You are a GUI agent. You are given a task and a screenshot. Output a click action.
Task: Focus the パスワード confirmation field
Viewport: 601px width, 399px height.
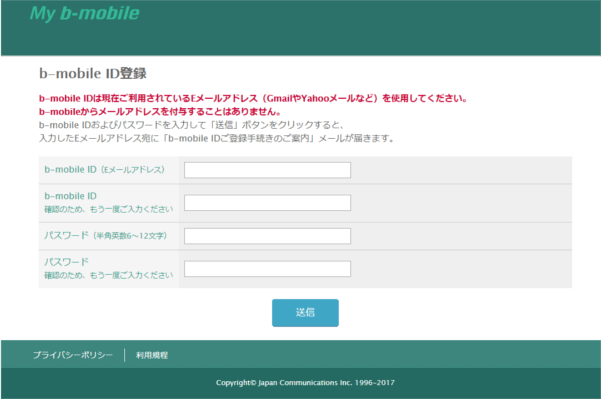click(x=267, y=269)
